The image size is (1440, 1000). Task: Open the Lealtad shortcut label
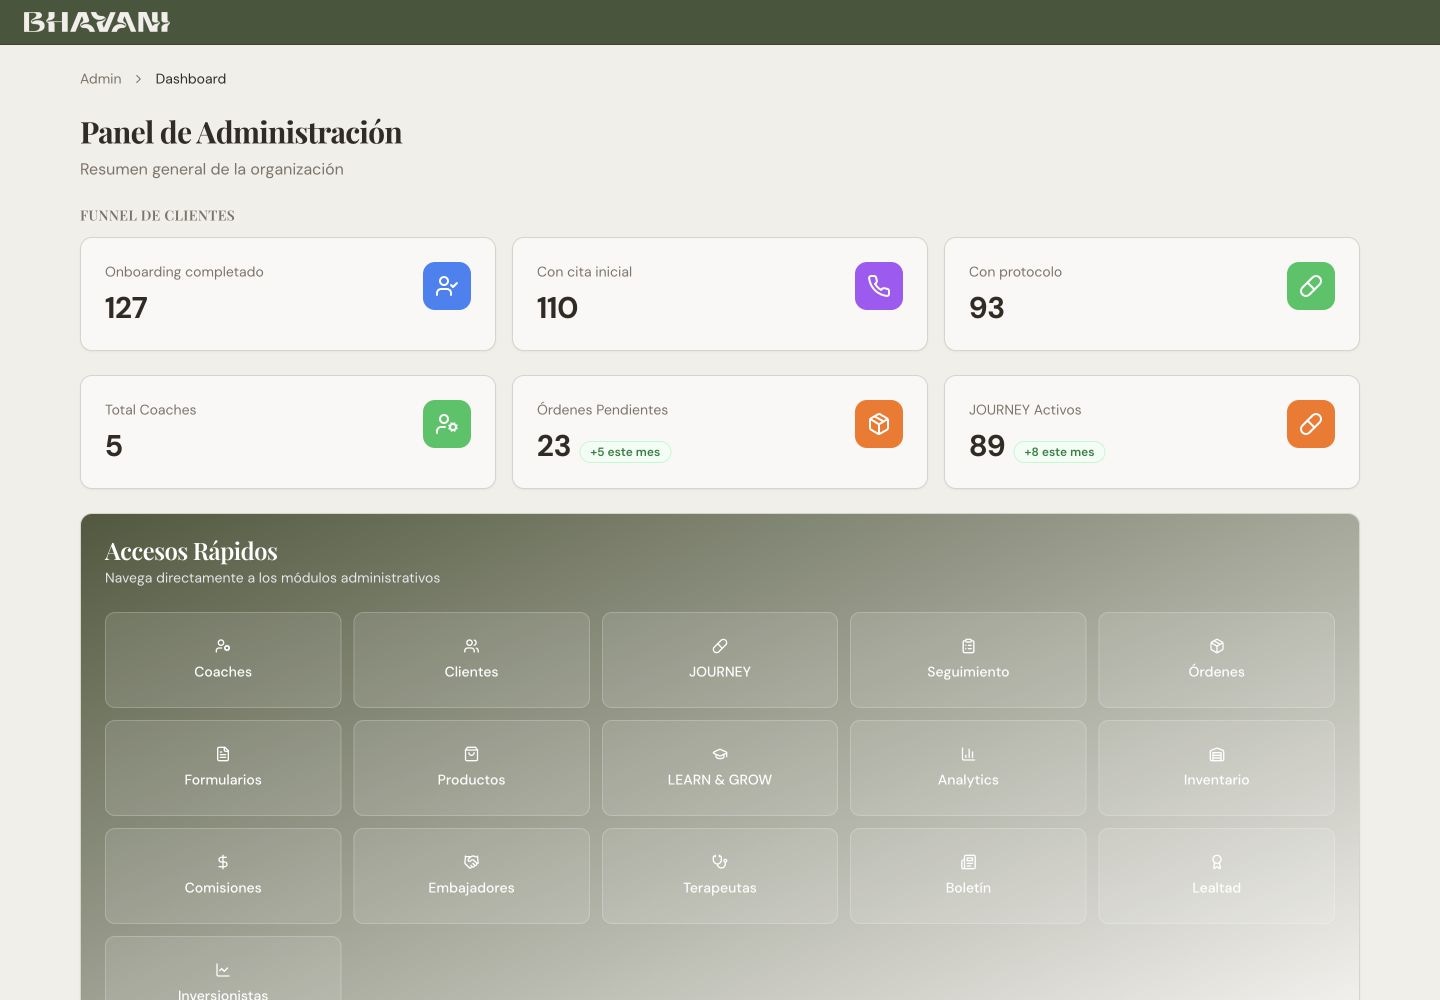click(1217, 888)
